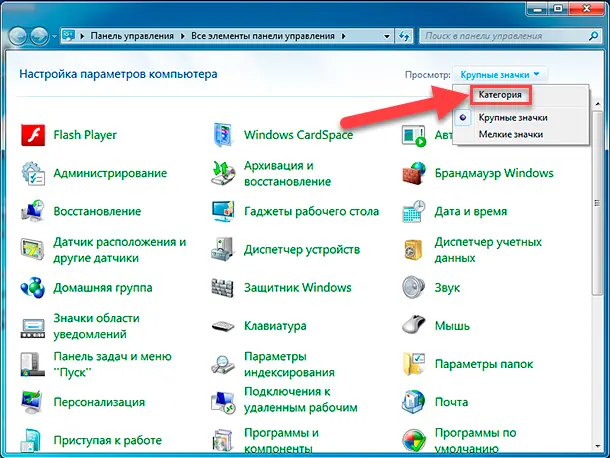Click the Диспетчер устройств icon

pos(223,249)
